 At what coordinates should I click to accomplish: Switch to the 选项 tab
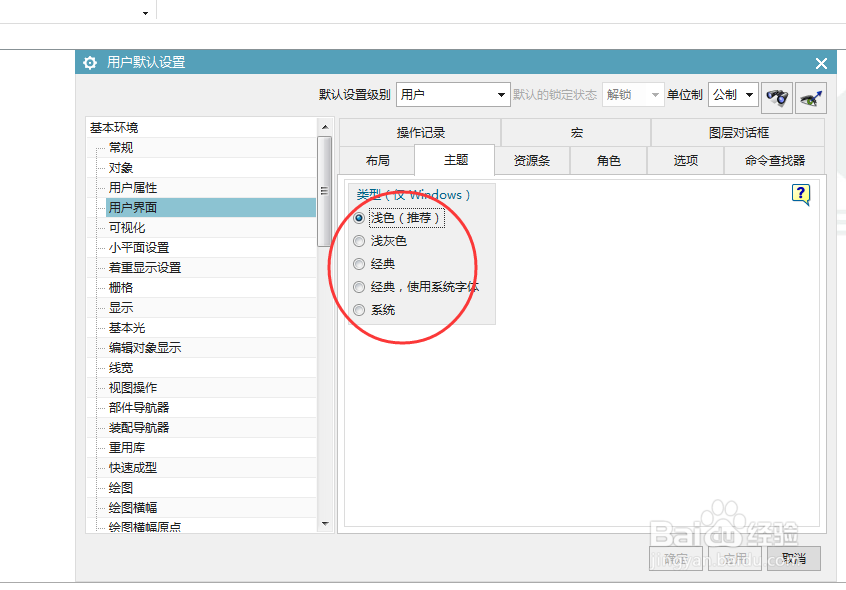(x=685, y=160)
